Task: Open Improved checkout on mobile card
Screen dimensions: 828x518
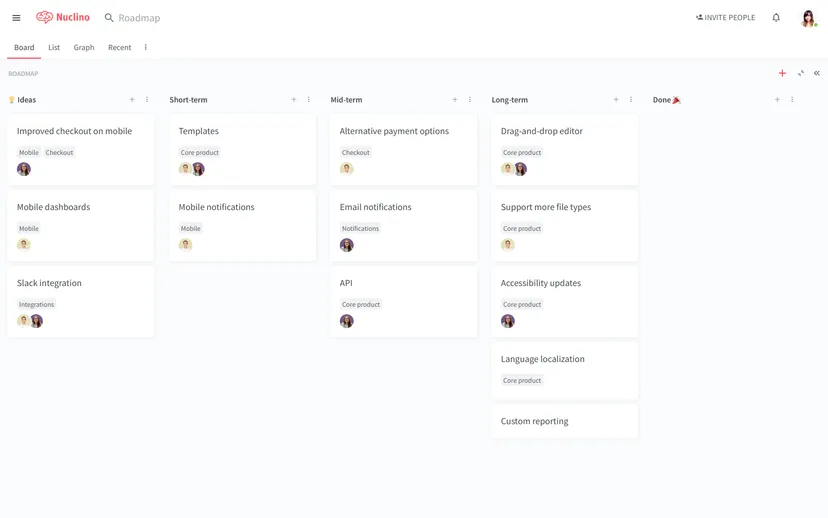Action: tap(81, 149)
